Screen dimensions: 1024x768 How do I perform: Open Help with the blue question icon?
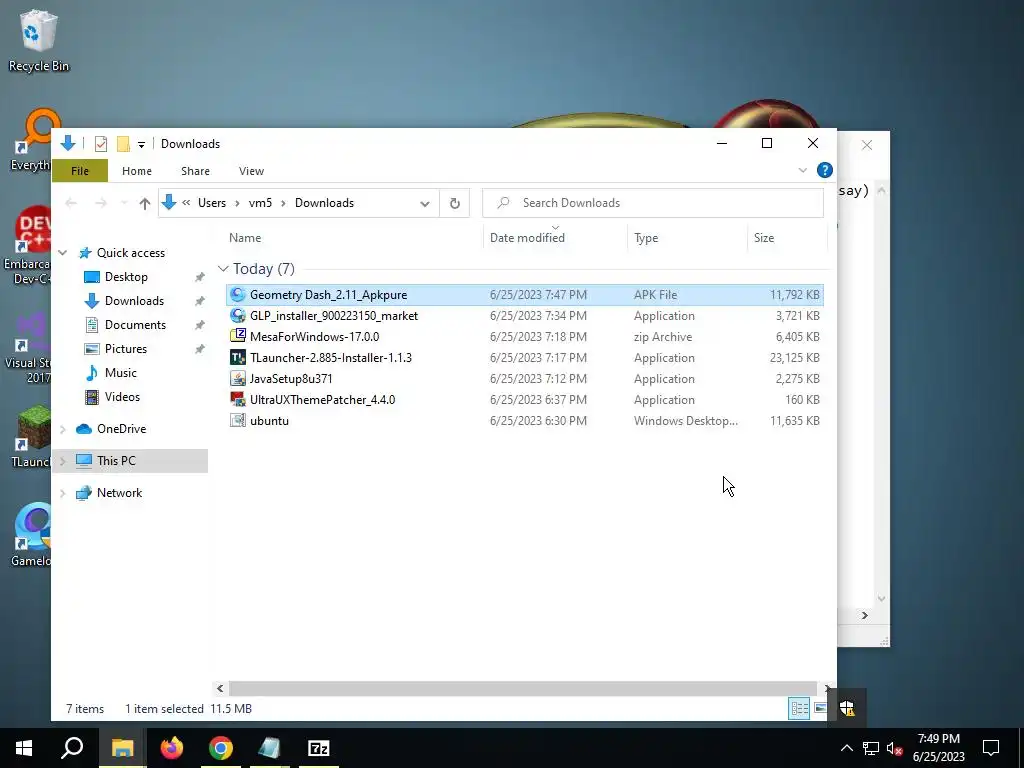click(825, 170)
